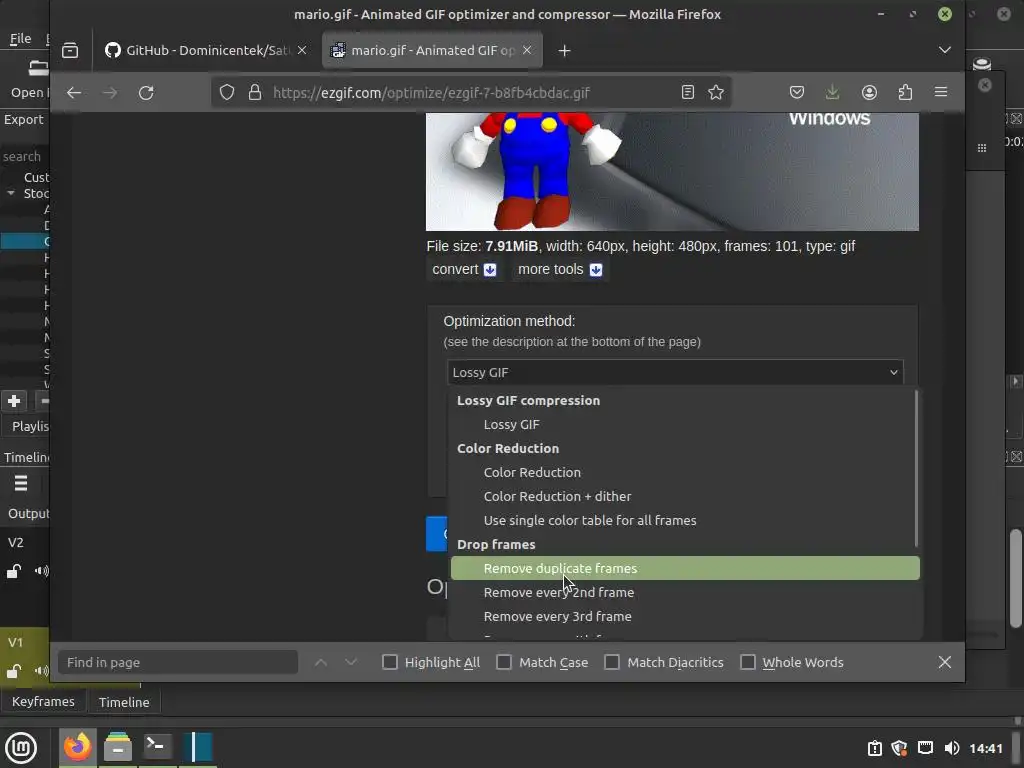This screenshot has height=768, width=1024.
Task: Select Color Reduction + dither option
Action: point(685,496)
